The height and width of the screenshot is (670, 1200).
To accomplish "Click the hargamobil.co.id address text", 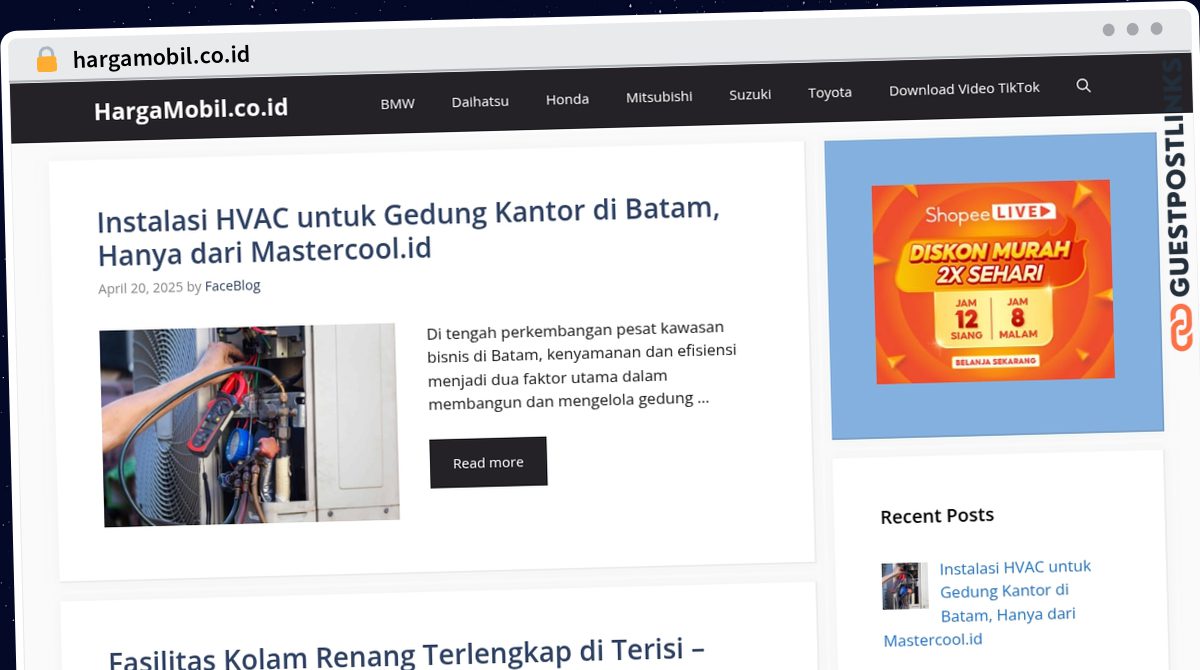I will 161,56.
